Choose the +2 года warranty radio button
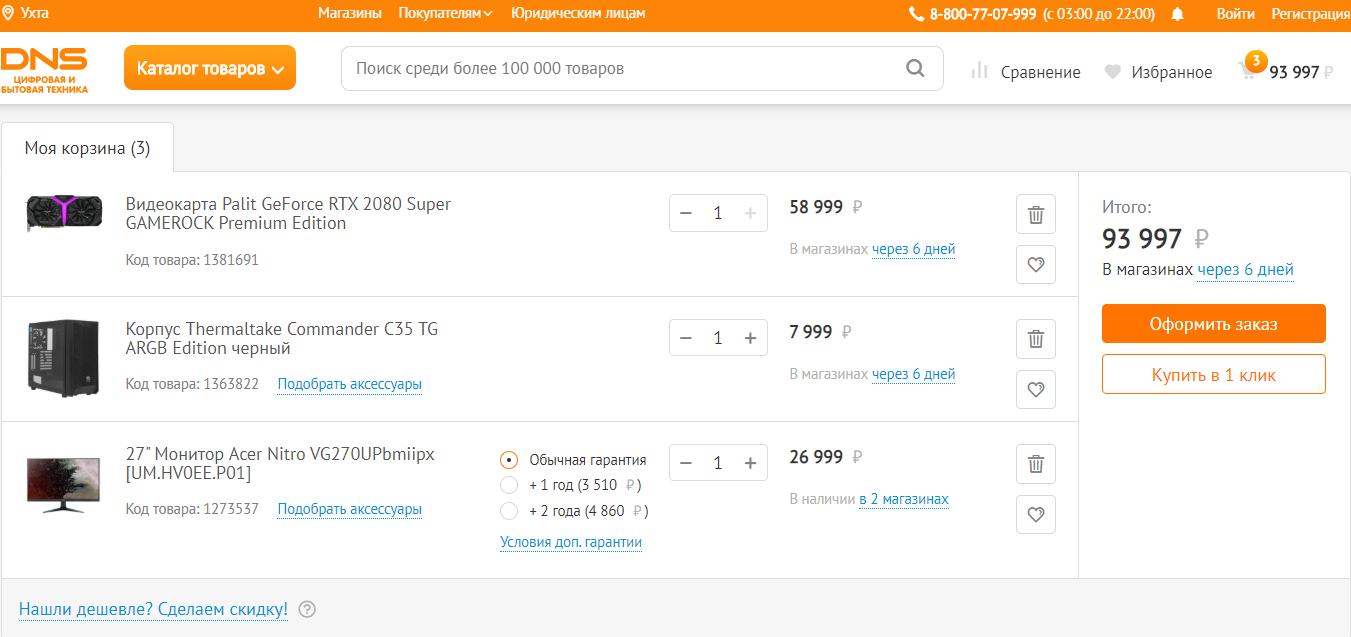Image resolution: width=1351 pixels, height=637 pixels. coord(509,511)
